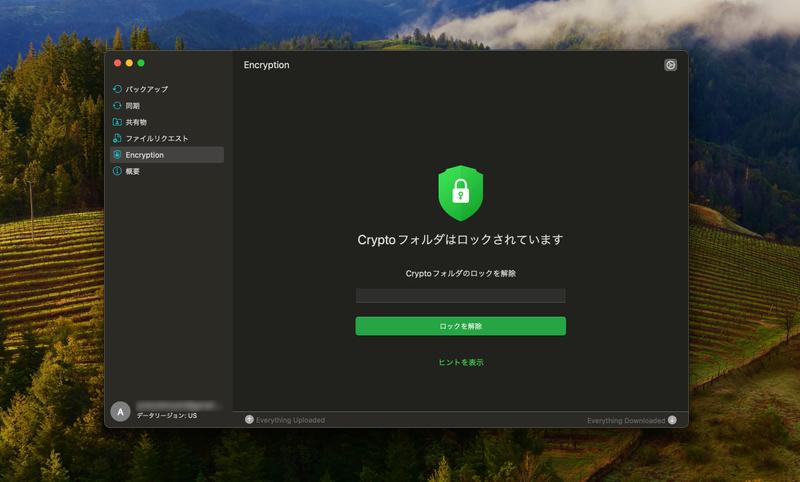800x482 pixels.
Task: Click the 概要 info icon
Action: (x=117, y=171)
